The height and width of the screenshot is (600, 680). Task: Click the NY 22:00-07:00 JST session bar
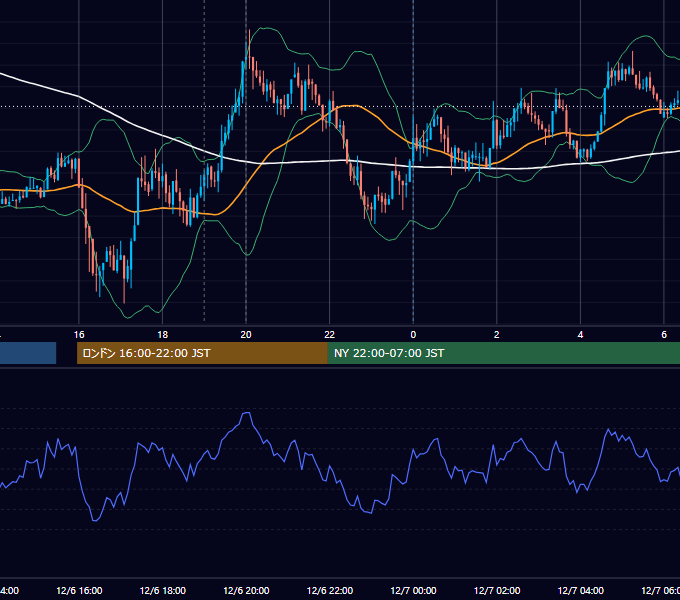point(503,353)
